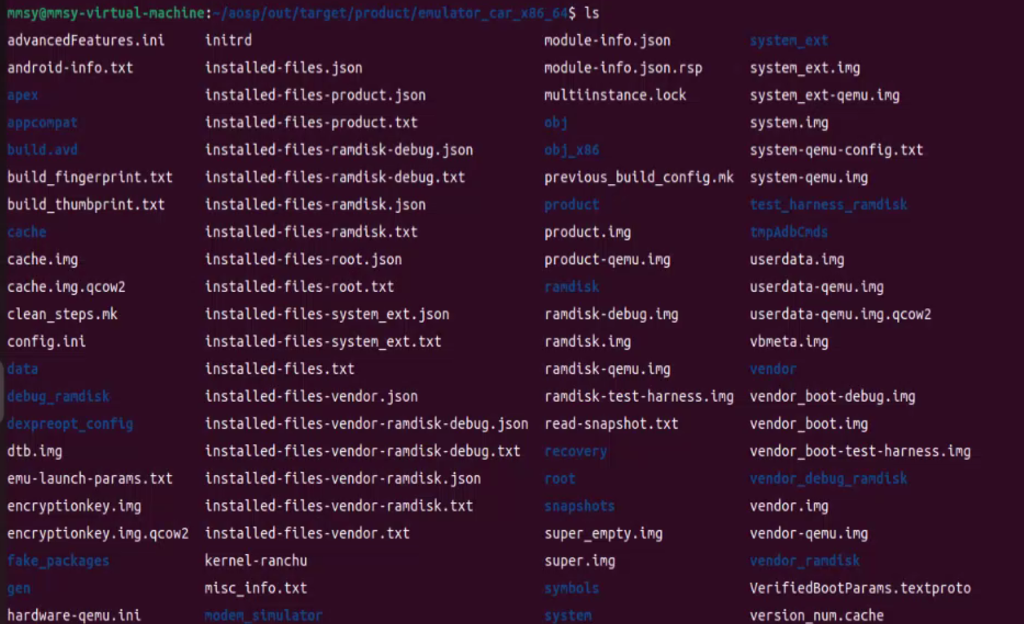
Task: Click kernel-ranchu in the listing
Action: tap(255, 561)
